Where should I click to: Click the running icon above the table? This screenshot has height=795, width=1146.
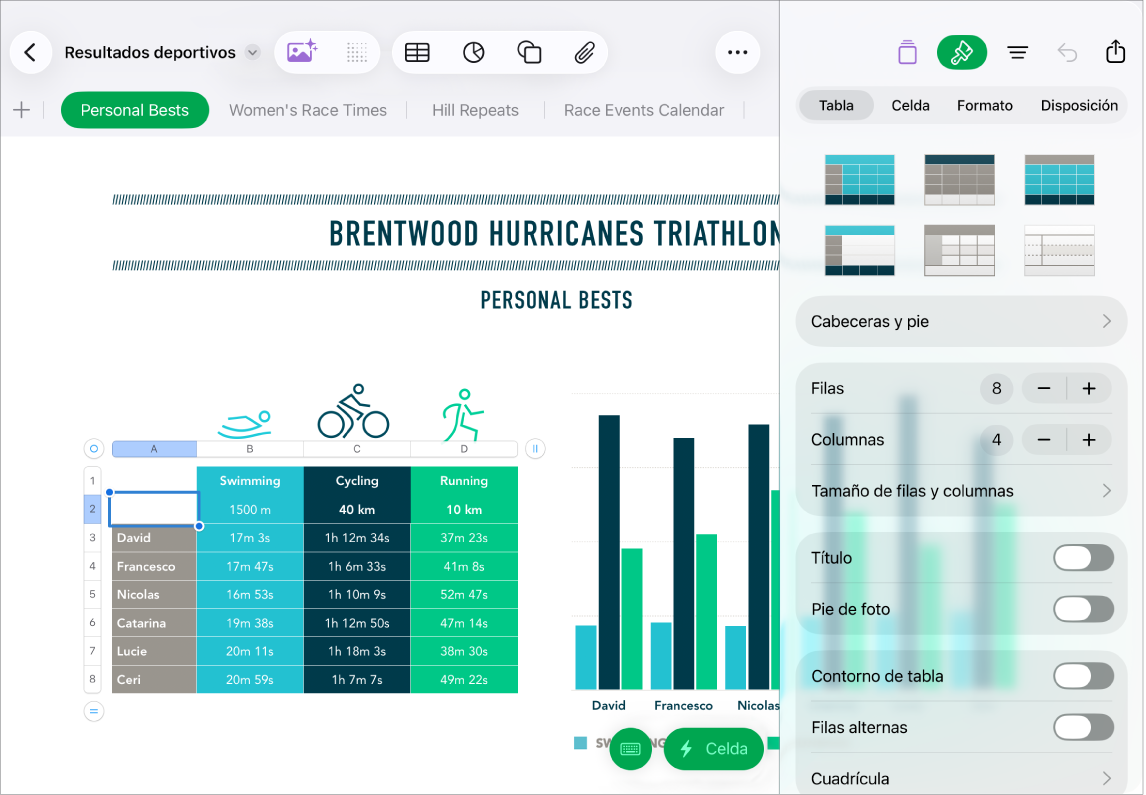463,415
